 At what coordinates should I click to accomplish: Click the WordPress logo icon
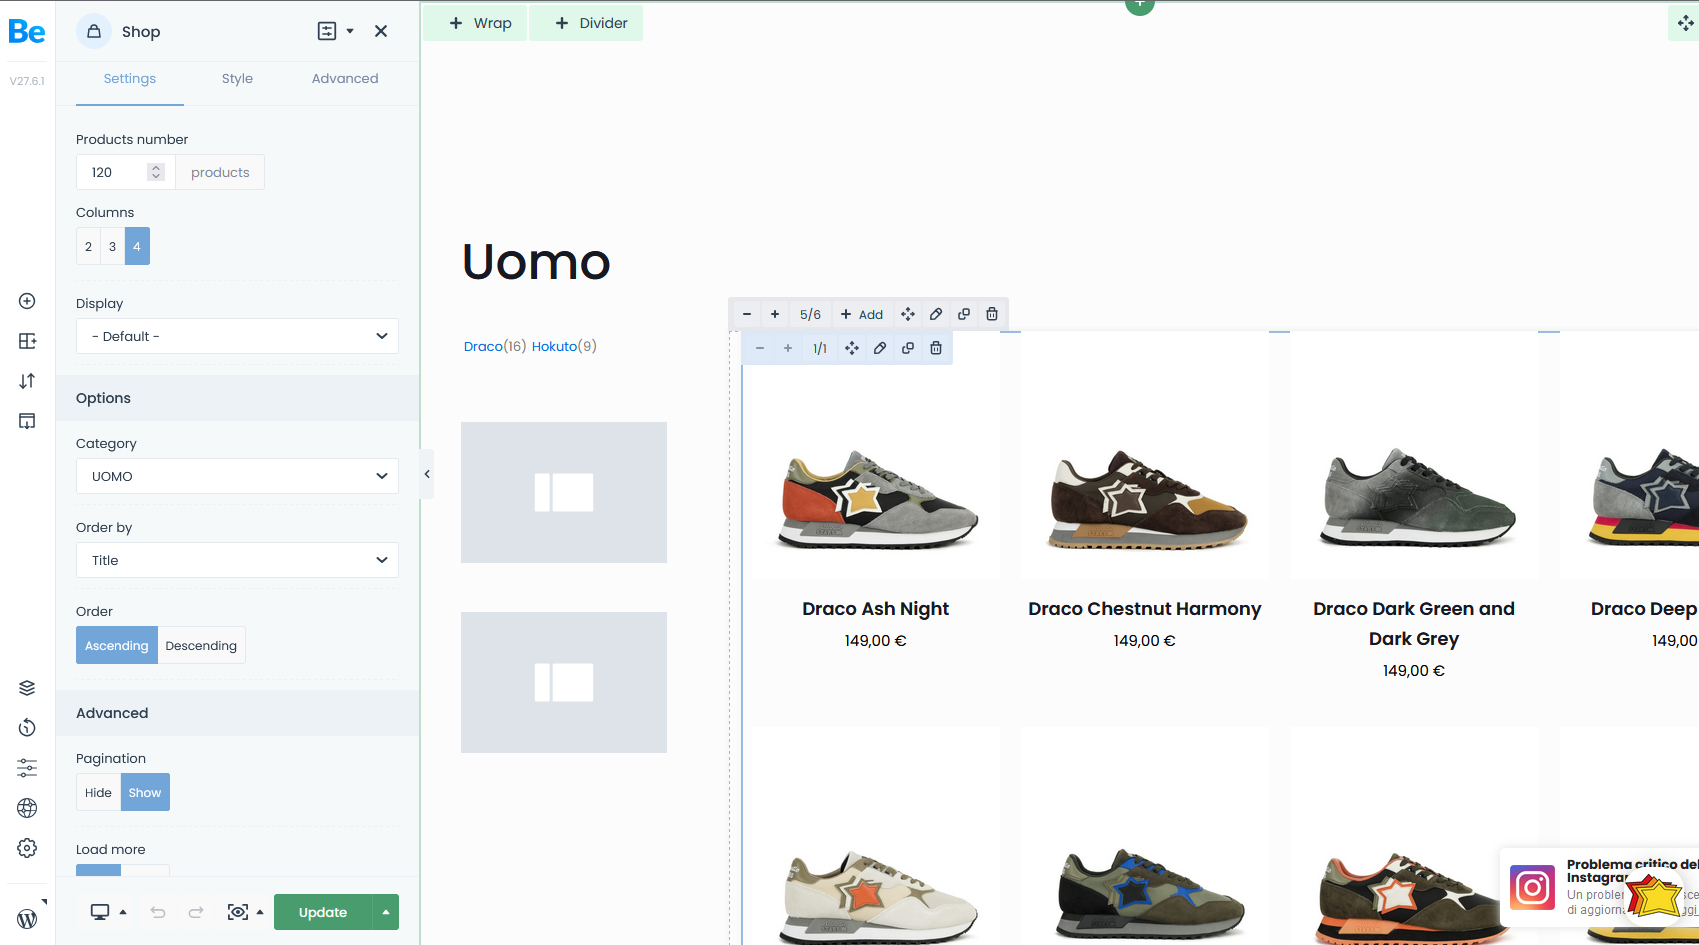point(27,918)
